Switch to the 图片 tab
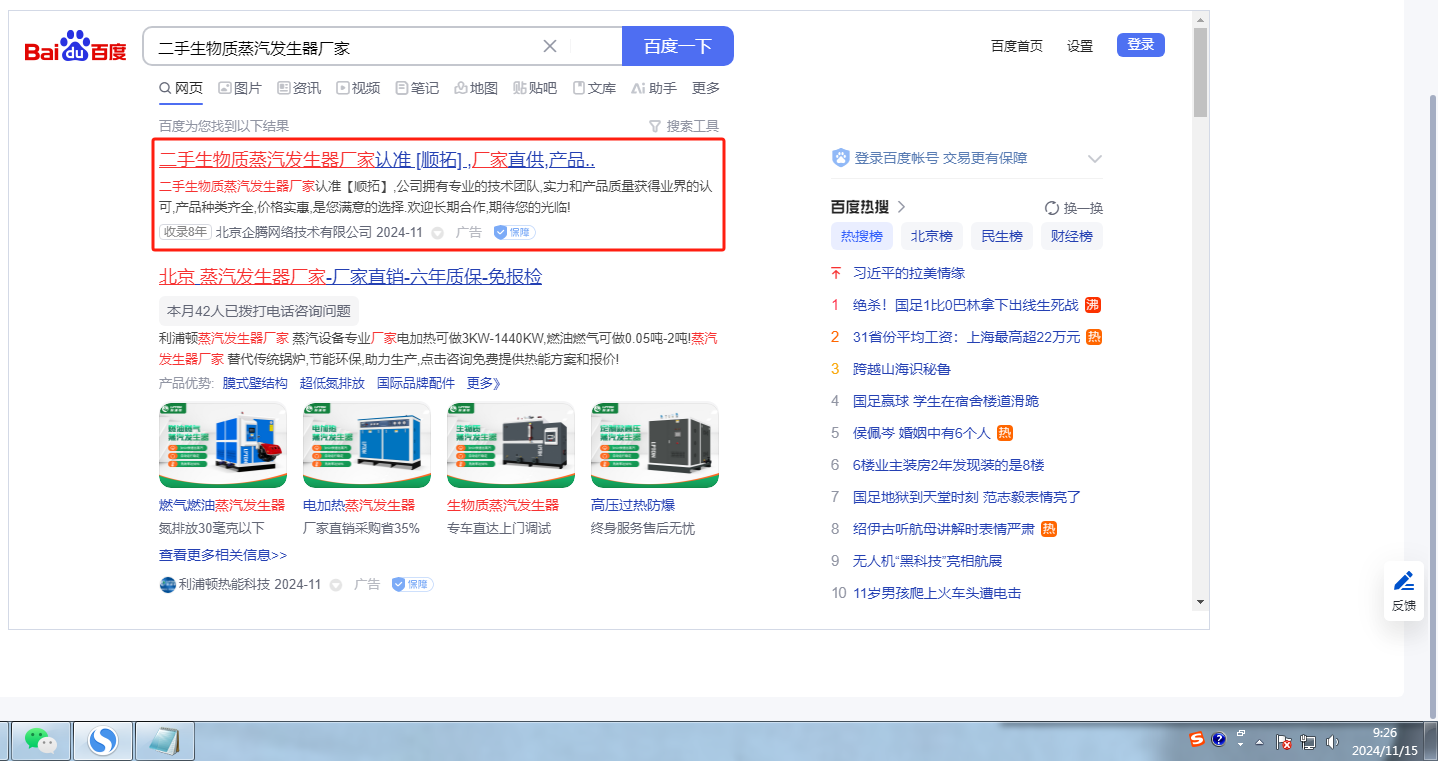The width and height of the screenshot is (1438, 761). [x=240, y=88]
